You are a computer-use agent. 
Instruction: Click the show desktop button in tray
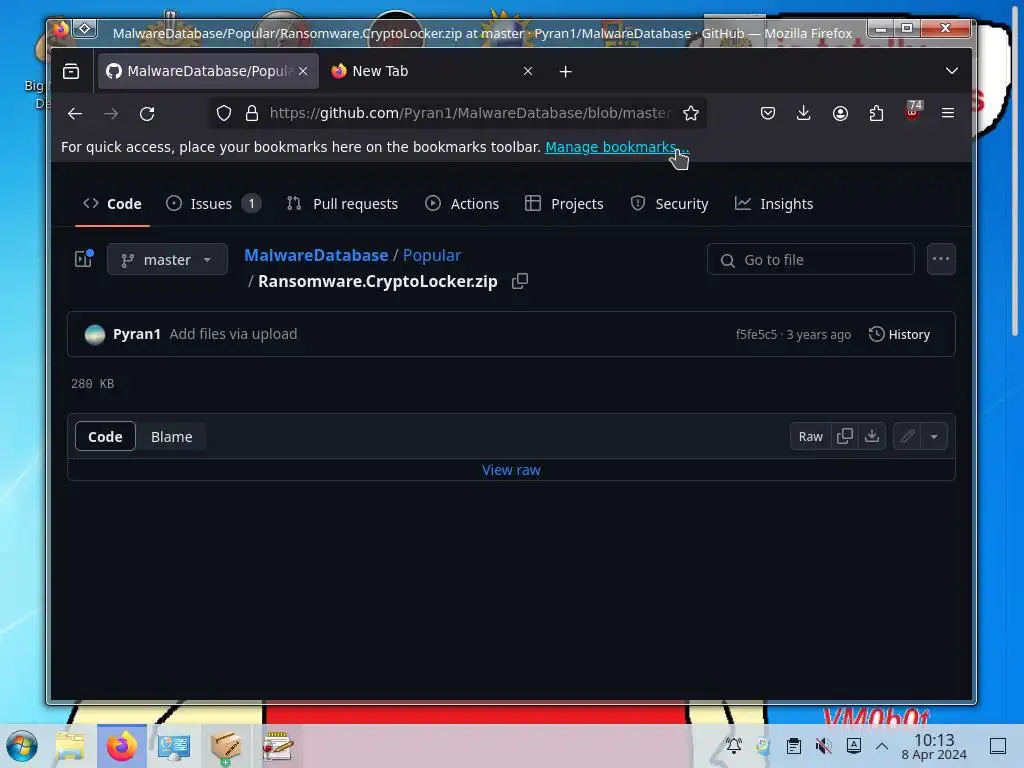(x=998, y=746)
